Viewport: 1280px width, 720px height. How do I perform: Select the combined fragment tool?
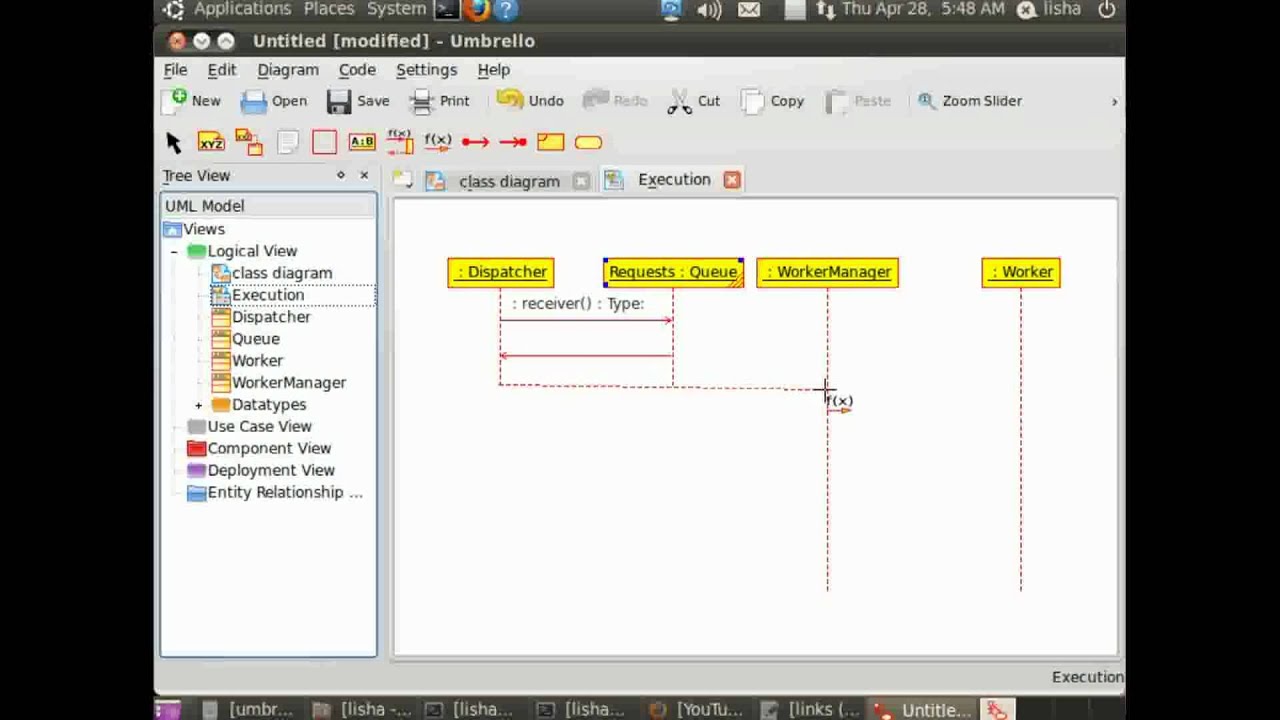(x=550, y=142)
